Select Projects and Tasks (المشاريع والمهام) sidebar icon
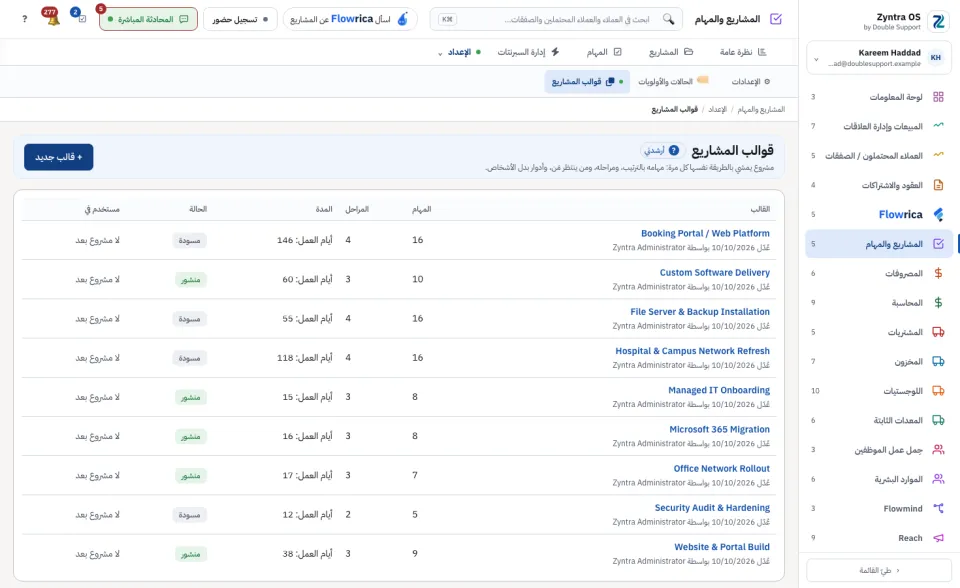The width and height of the screenshot is (960, 588). coord(938,244)
